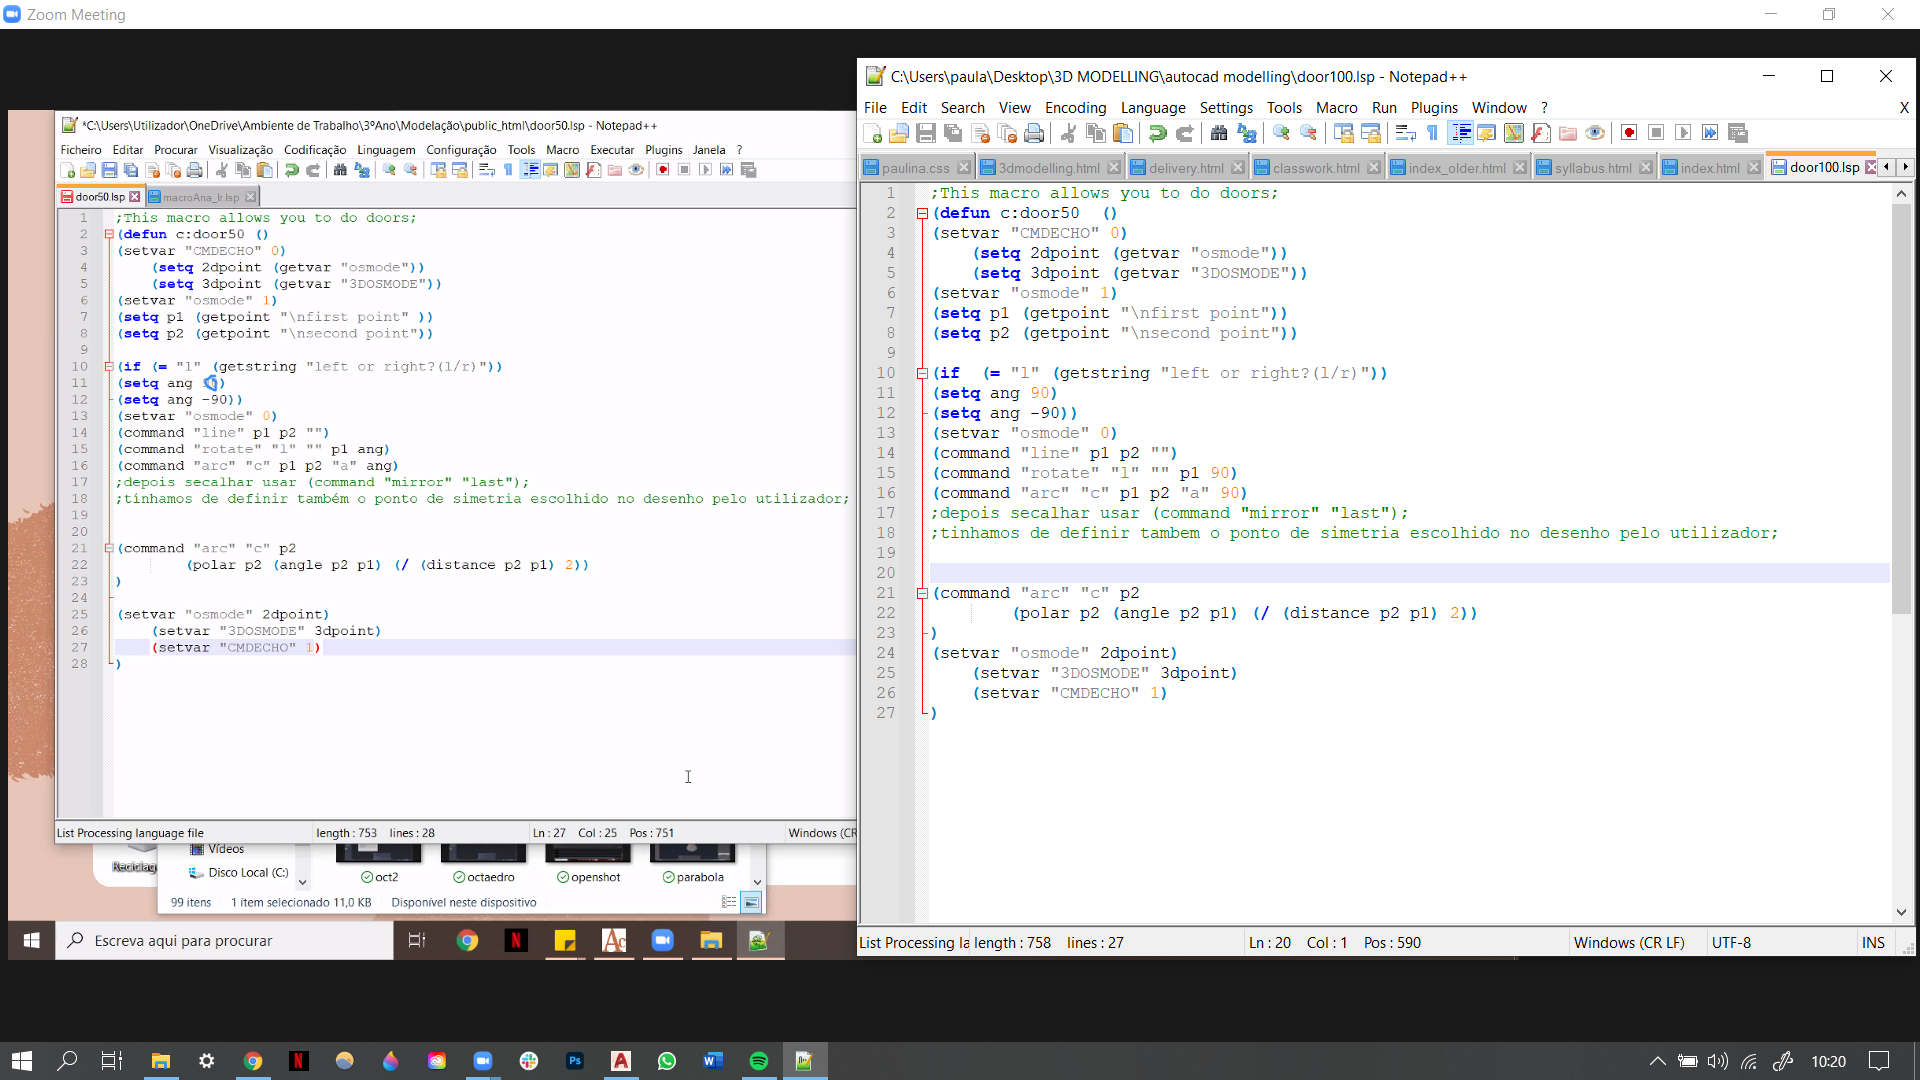Click the UTF-8 encoding field in status bar
Image resolution: width=1920 pixels, height=1080 pixels.
(1731, 943)
